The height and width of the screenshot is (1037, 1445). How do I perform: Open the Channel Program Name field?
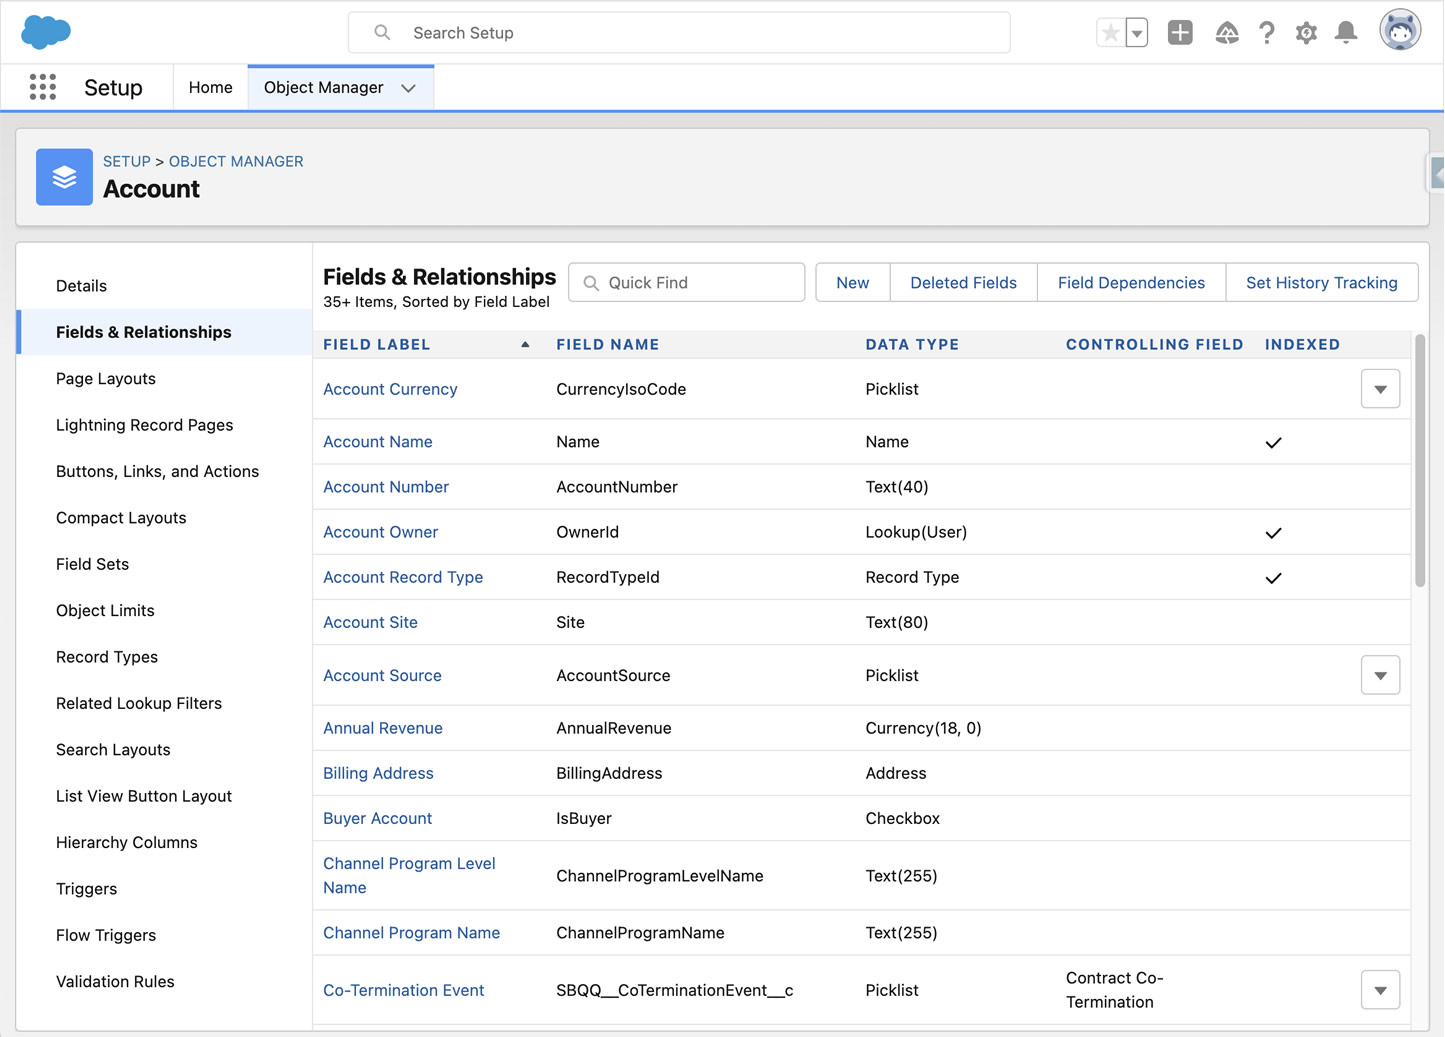tap(411, 933)
